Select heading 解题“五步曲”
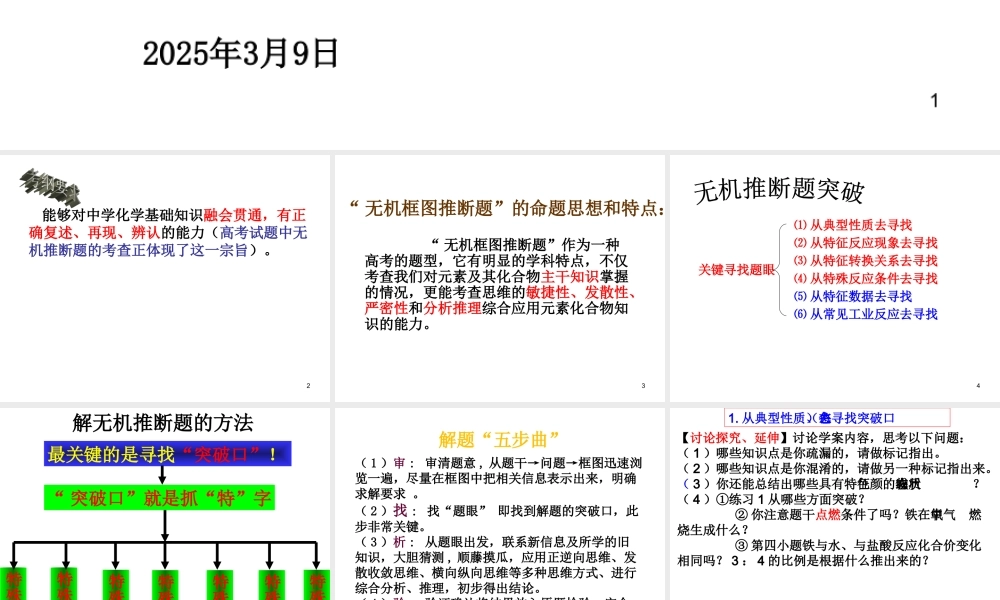Image resolution: width=1000 pixels, height=600 pixels. 499,439
